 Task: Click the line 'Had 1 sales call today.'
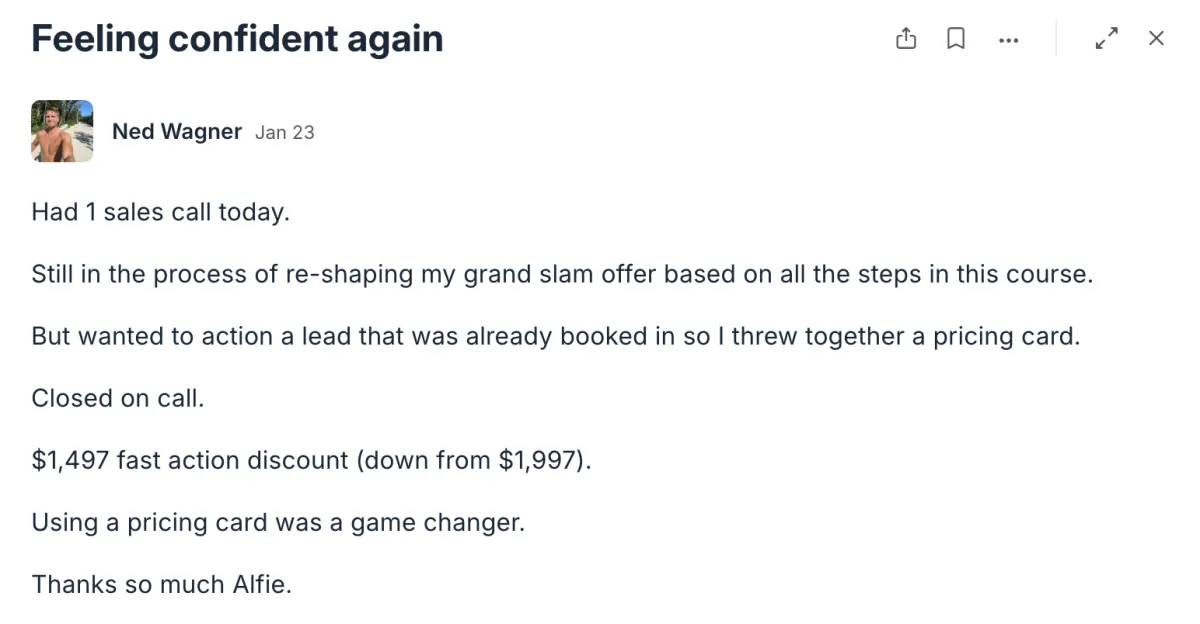point(160,212)
